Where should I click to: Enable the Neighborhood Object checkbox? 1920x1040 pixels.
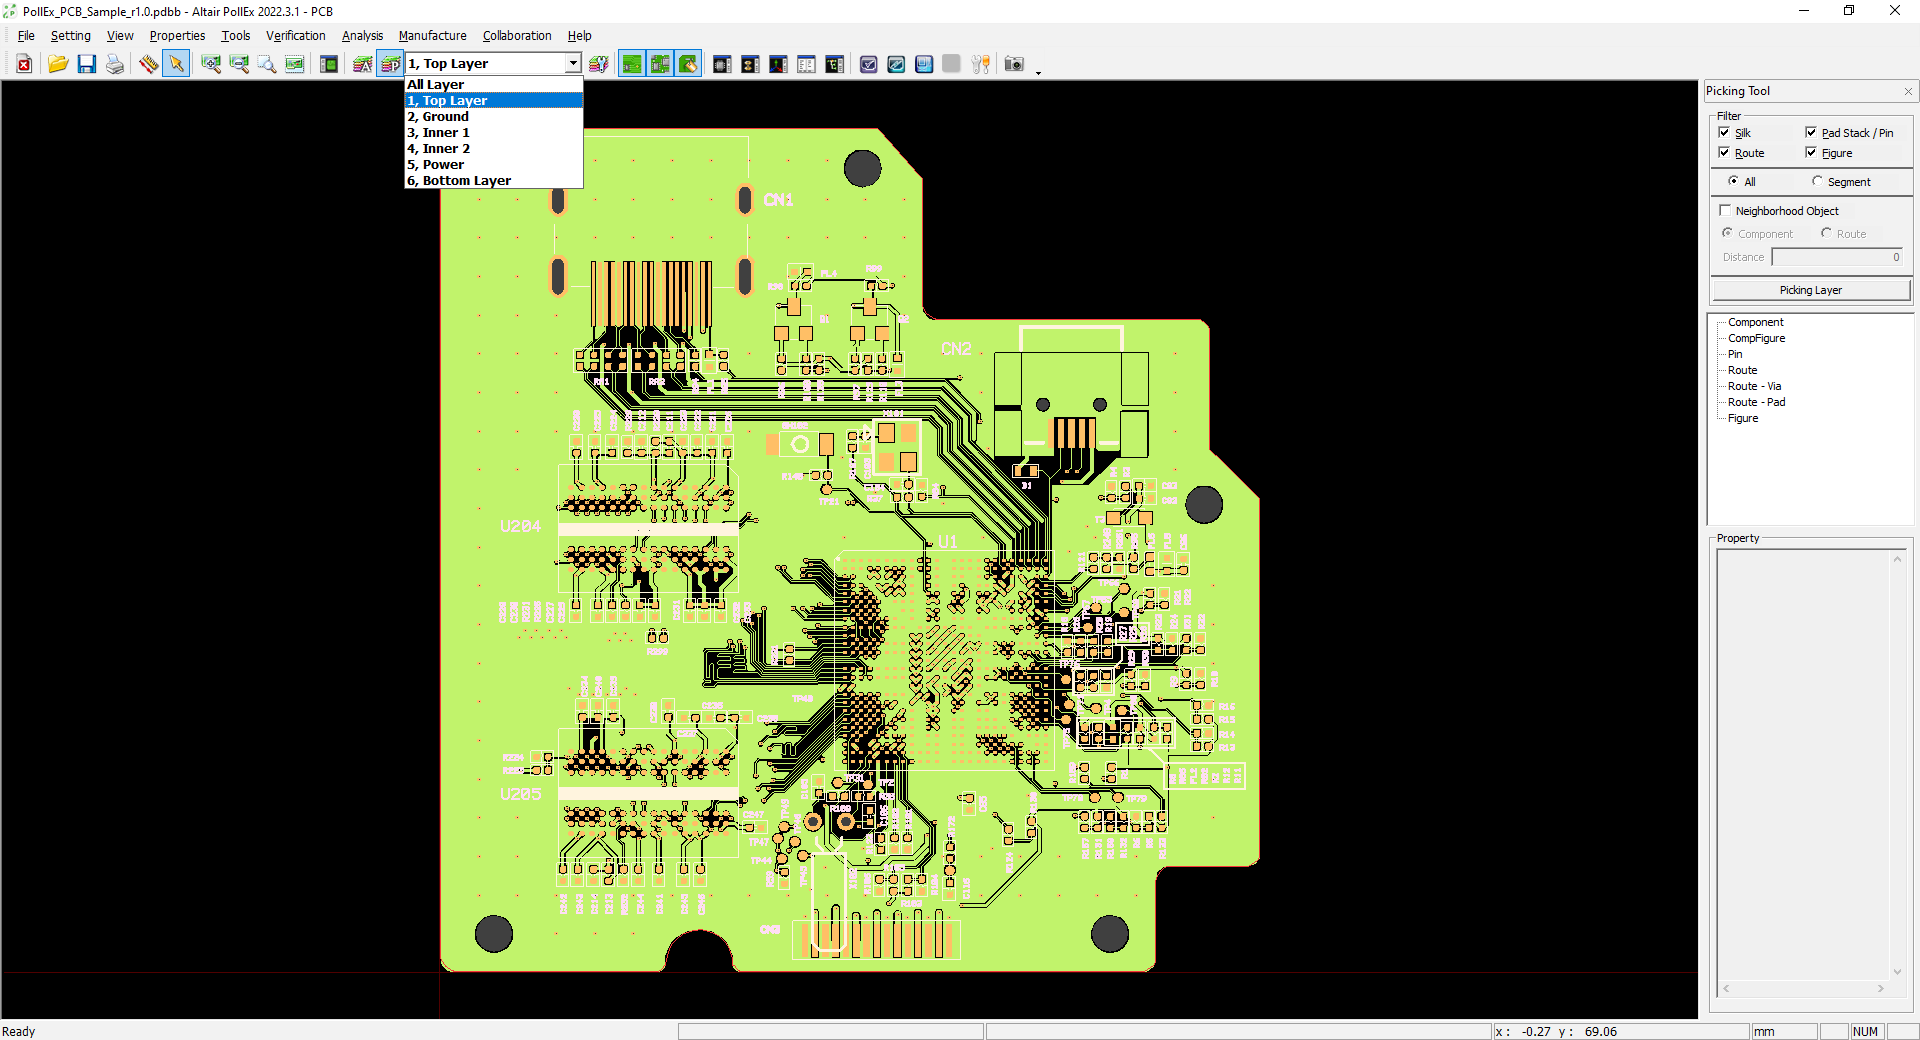[1725, 210]
